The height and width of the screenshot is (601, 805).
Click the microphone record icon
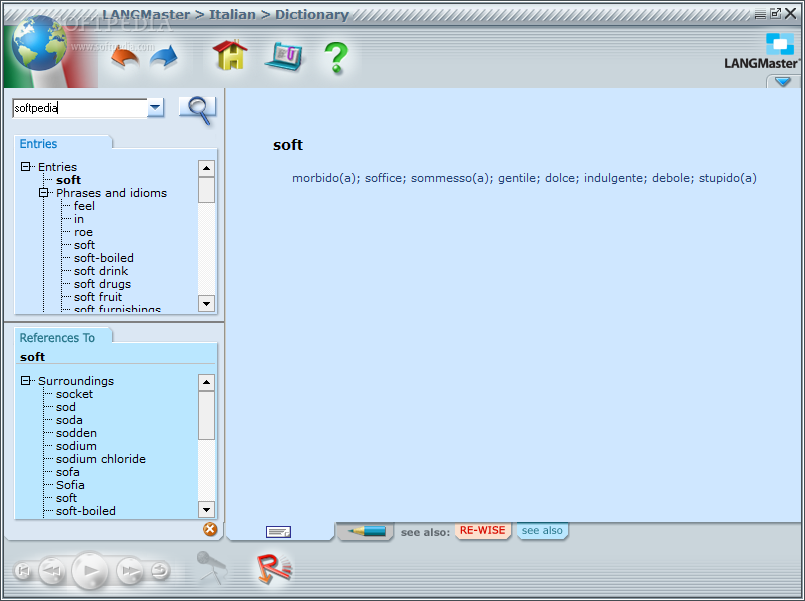pos(212,567)
